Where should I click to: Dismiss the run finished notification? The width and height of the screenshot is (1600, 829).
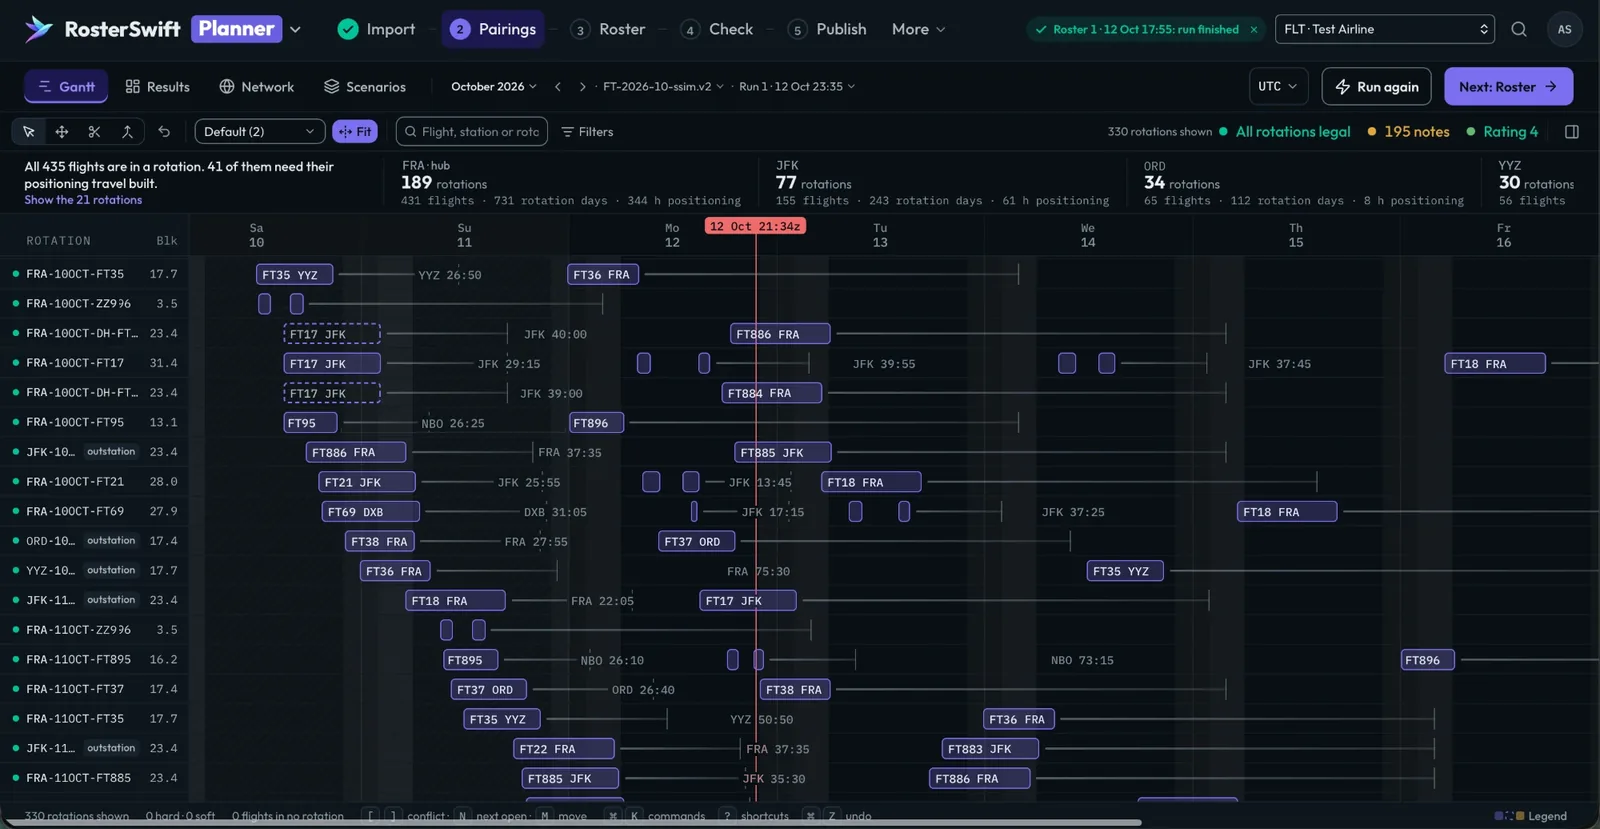coord(1254,29)
